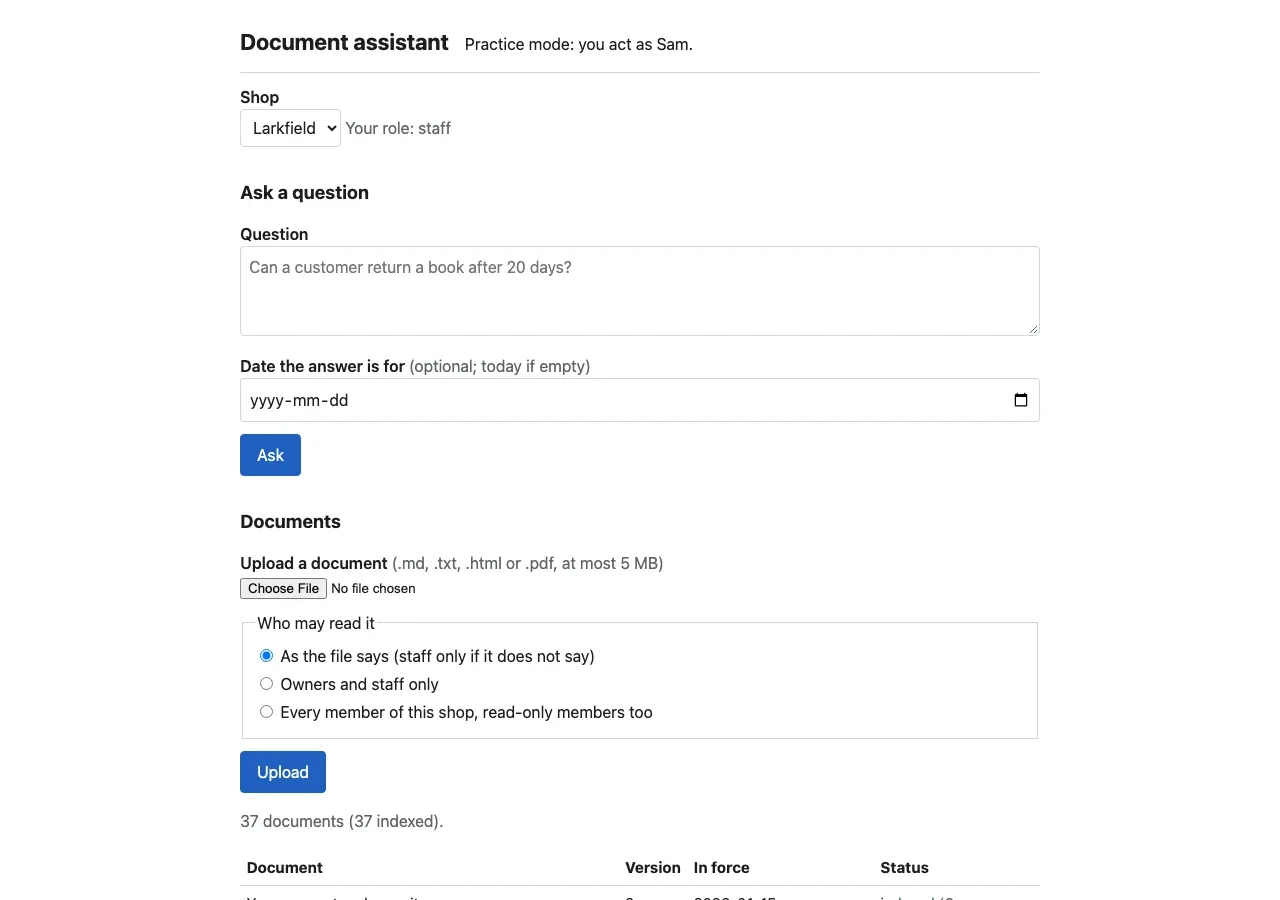Focus the date the answer is for field
Viewport: 1280px width, 900px height.
click(640, 400)
